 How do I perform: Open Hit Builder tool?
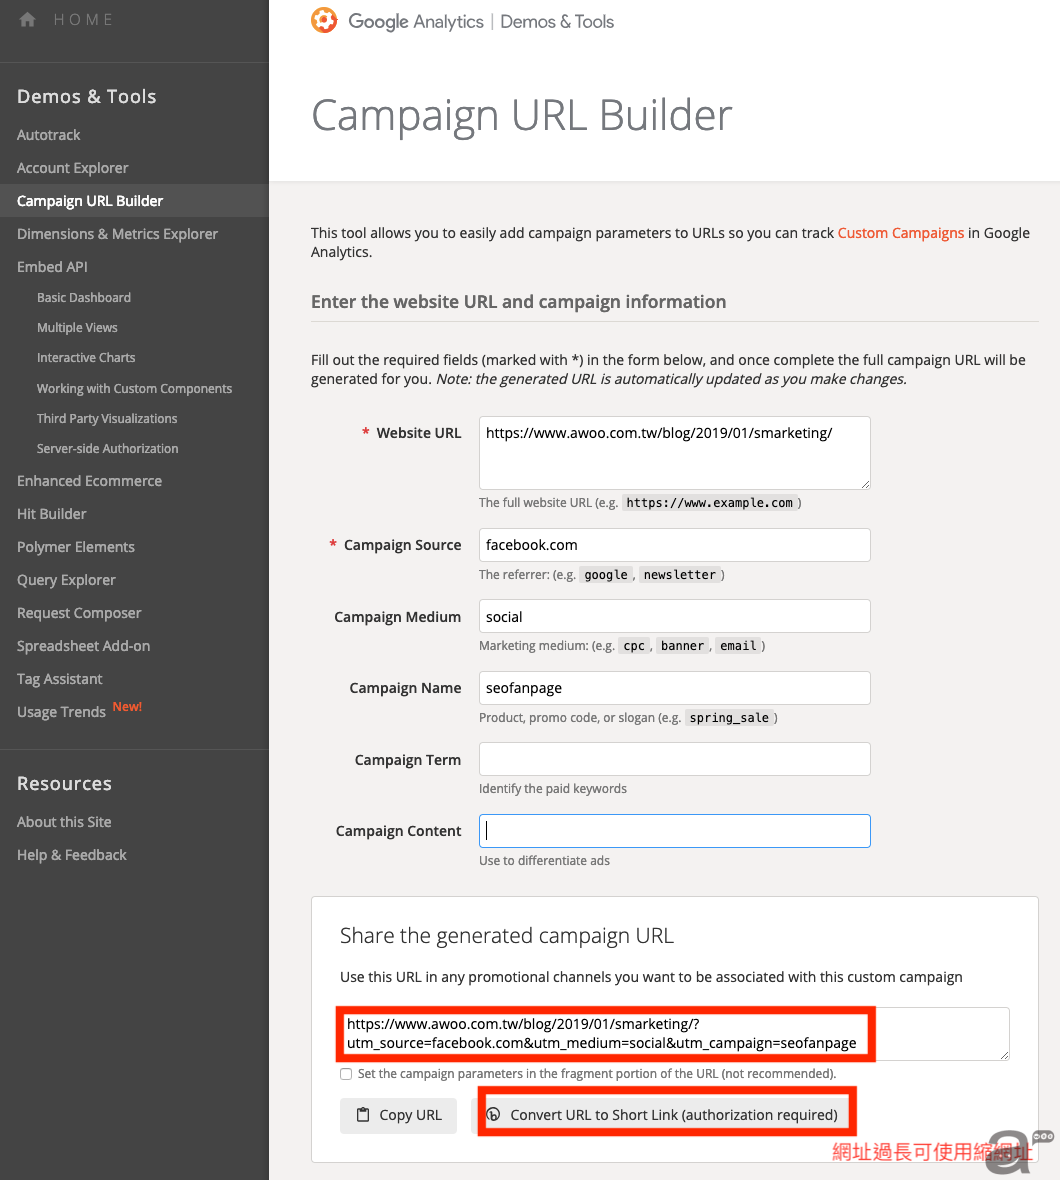tap(51, 514)
